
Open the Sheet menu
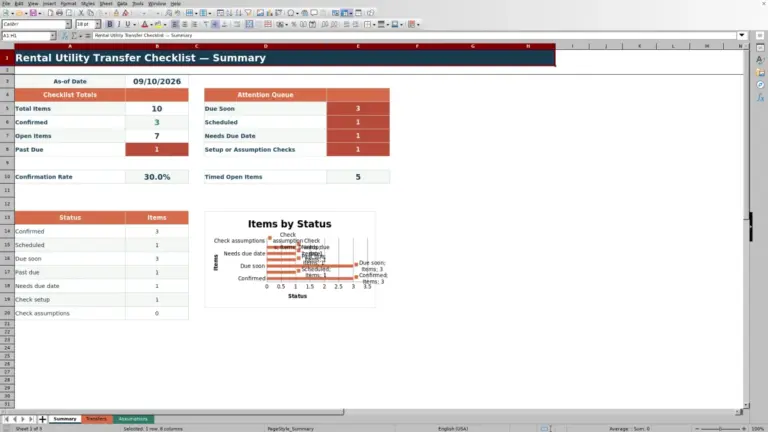click(x=106, y=3)
